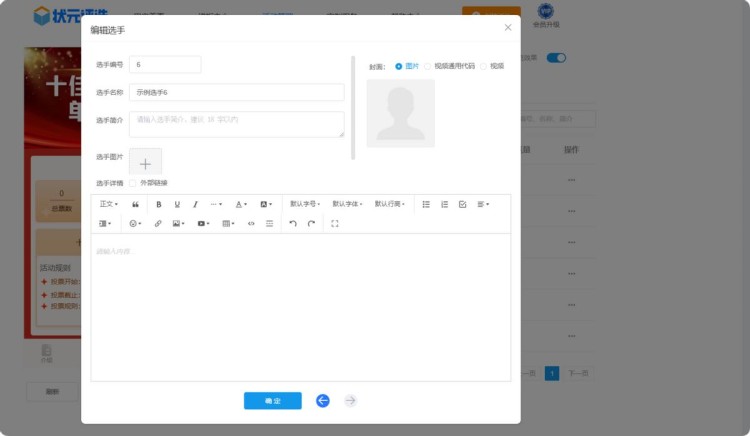Click the 确定 confirm button
The width and height of the screenshot is (750, 436).
tap(272, 401)
